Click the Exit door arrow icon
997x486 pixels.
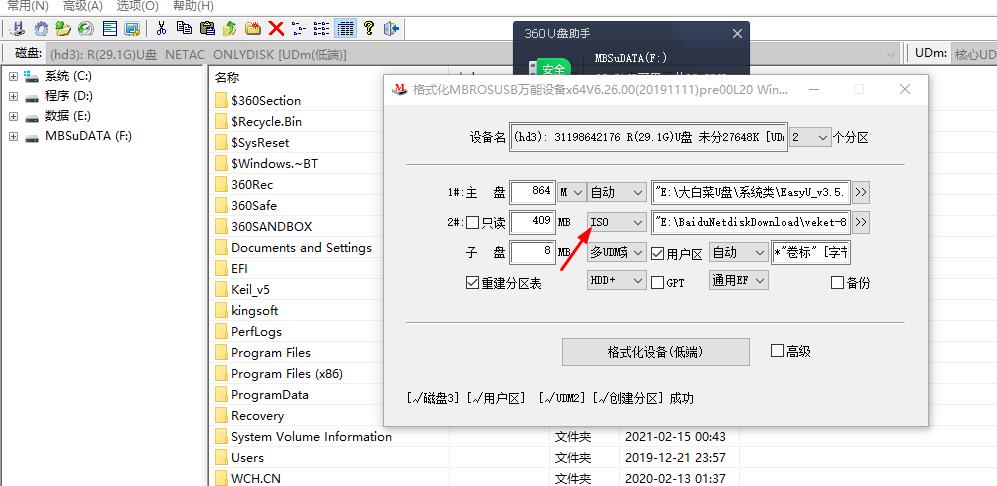tap(391, 28)
